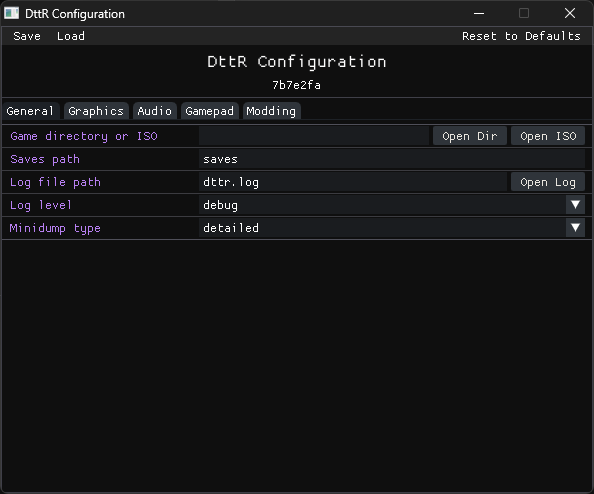Open the Graphics tab
This screenshot has width=594, height=494.
click(96, 111)
